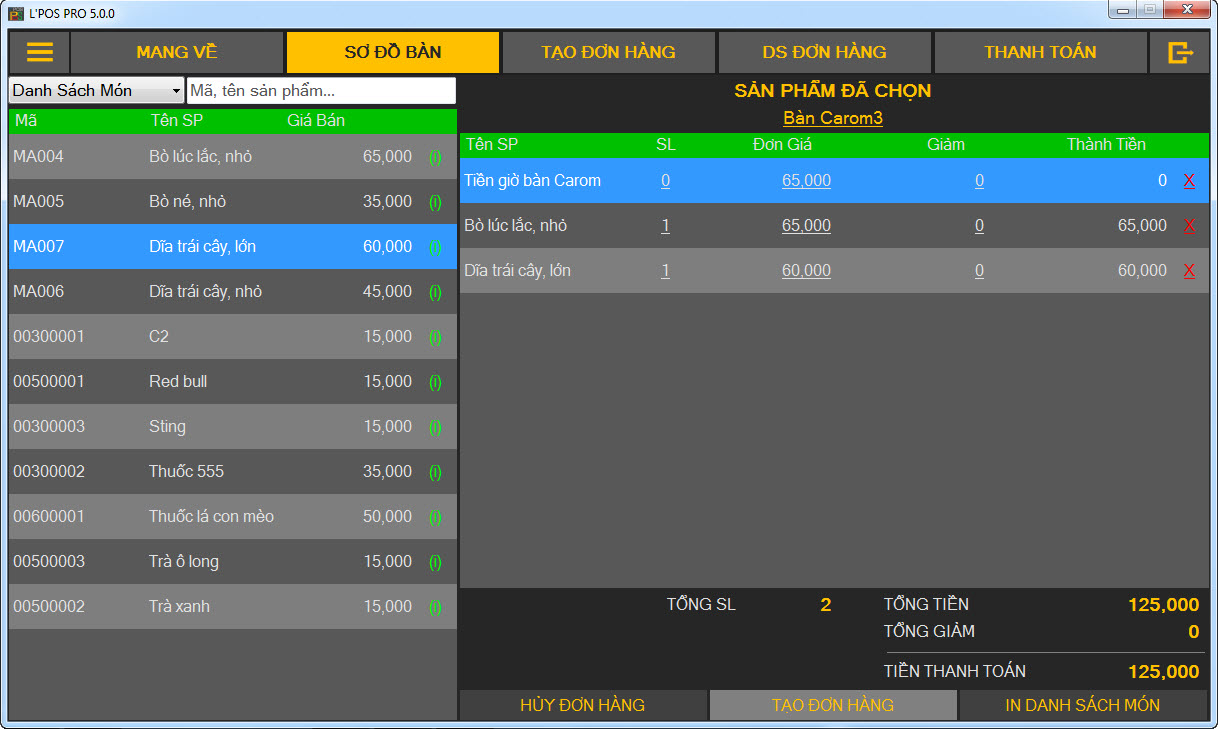This screenshot has height=729, width=1218.
Task: Show info icon for Bò lúc lắc, nhỏ
Action: tap(435, 157)
